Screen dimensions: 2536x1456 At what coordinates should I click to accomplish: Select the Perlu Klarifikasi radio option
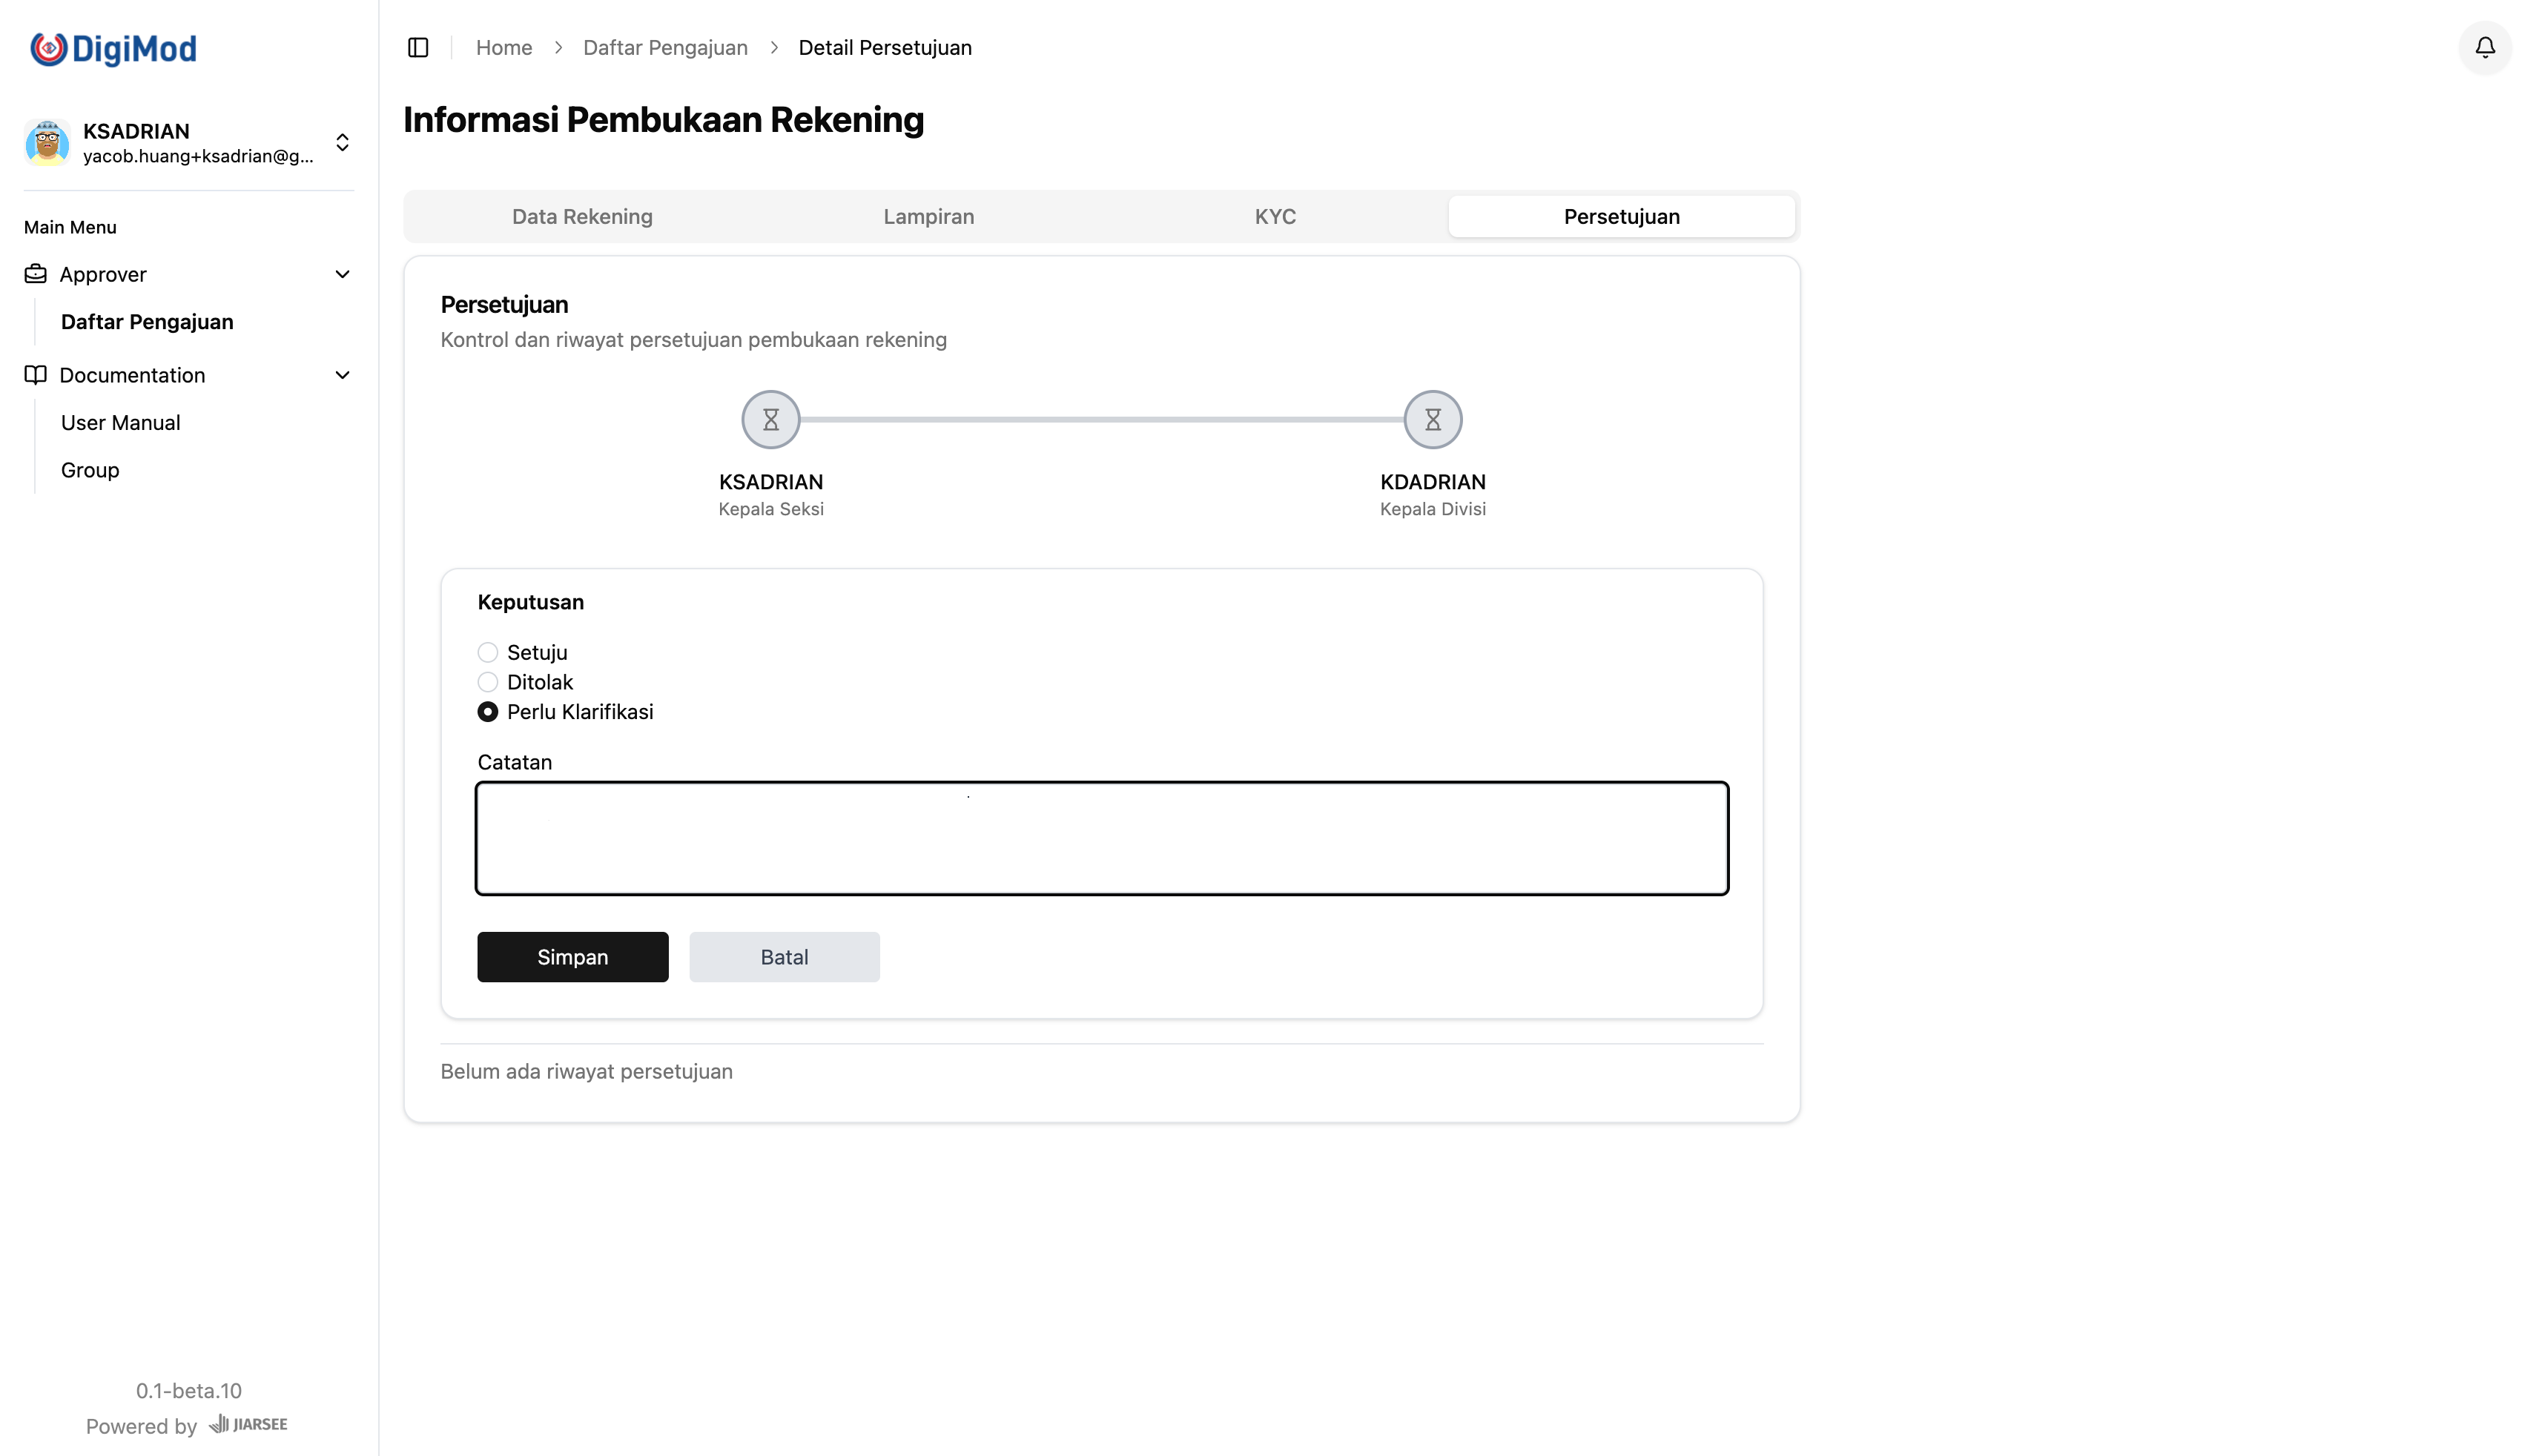[x=487, y=711]
